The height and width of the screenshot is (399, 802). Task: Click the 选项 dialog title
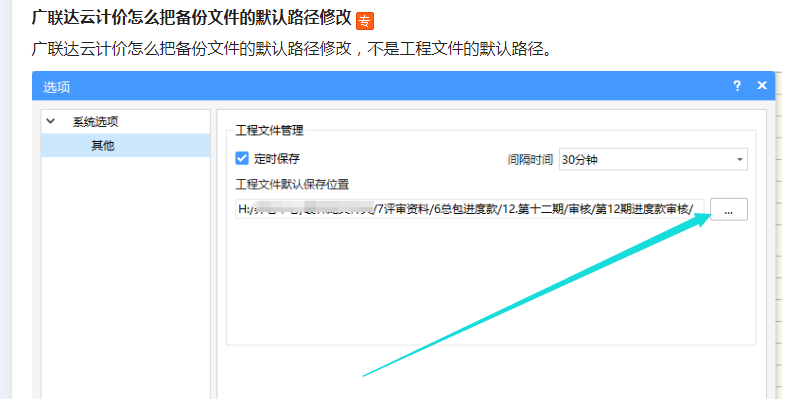(57, 87)
